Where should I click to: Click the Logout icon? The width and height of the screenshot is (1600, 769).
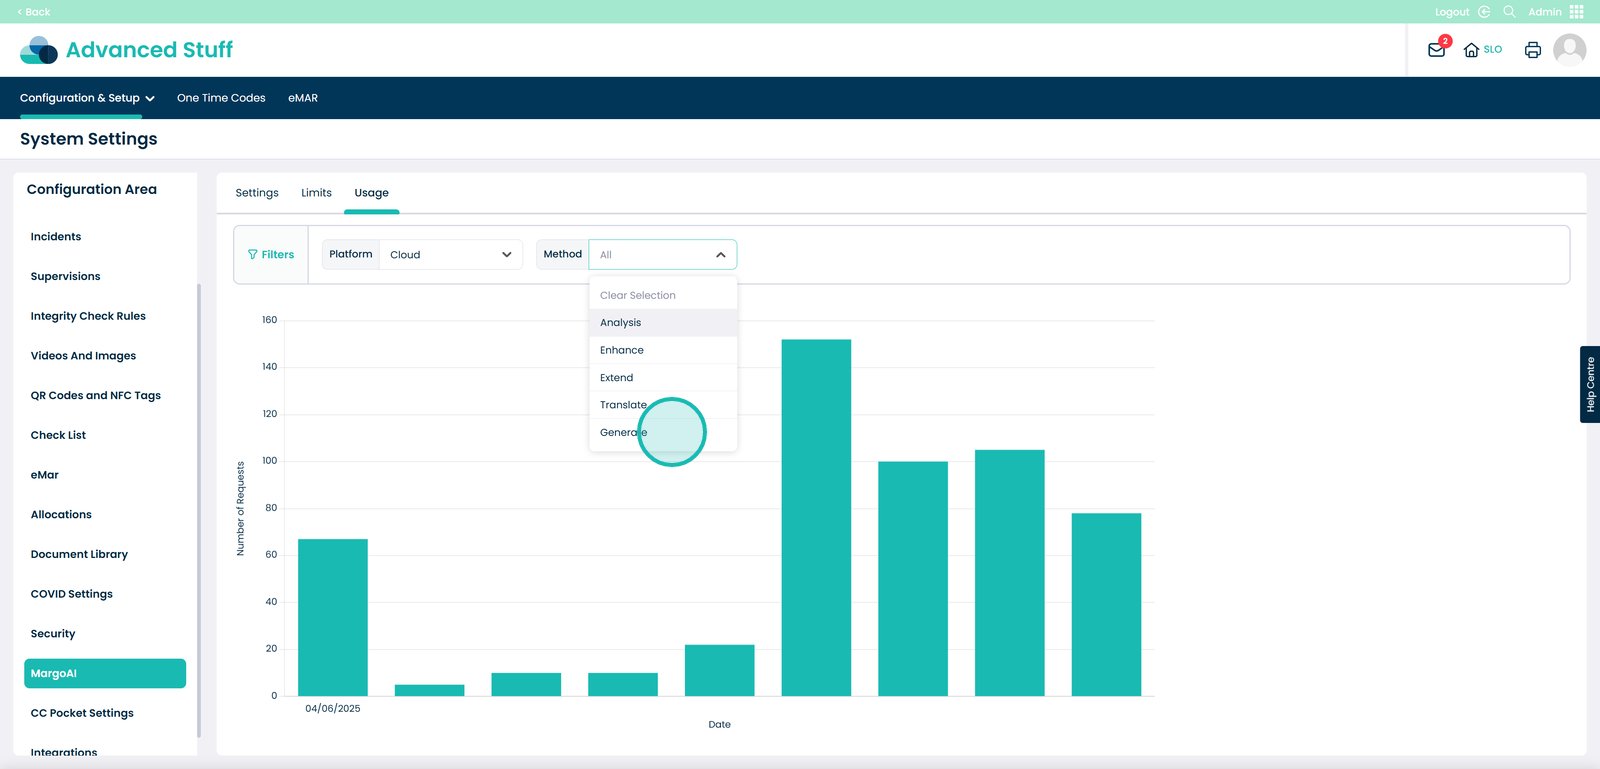[1484, 12]
